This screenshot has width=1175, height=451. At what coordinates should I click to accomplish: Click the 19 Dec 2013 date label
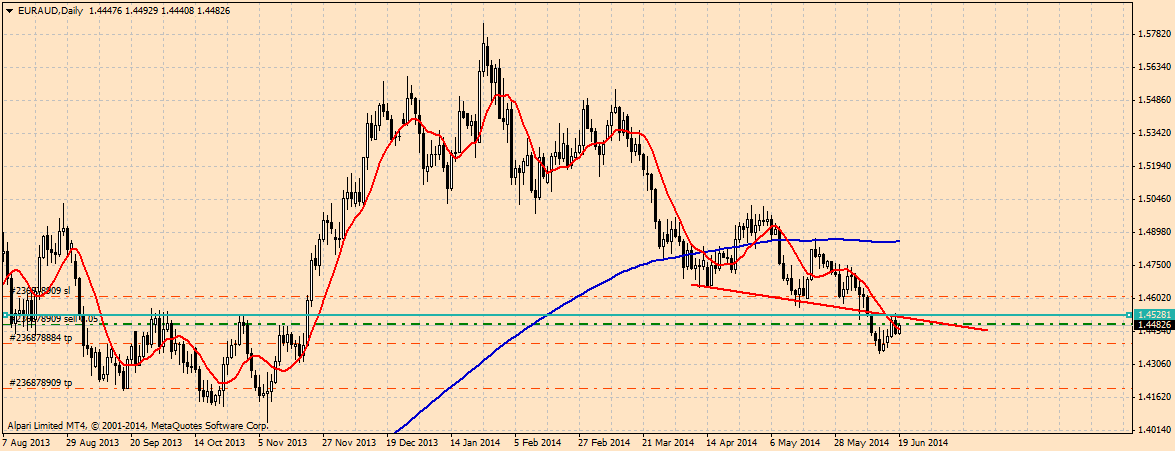[410, 443]
